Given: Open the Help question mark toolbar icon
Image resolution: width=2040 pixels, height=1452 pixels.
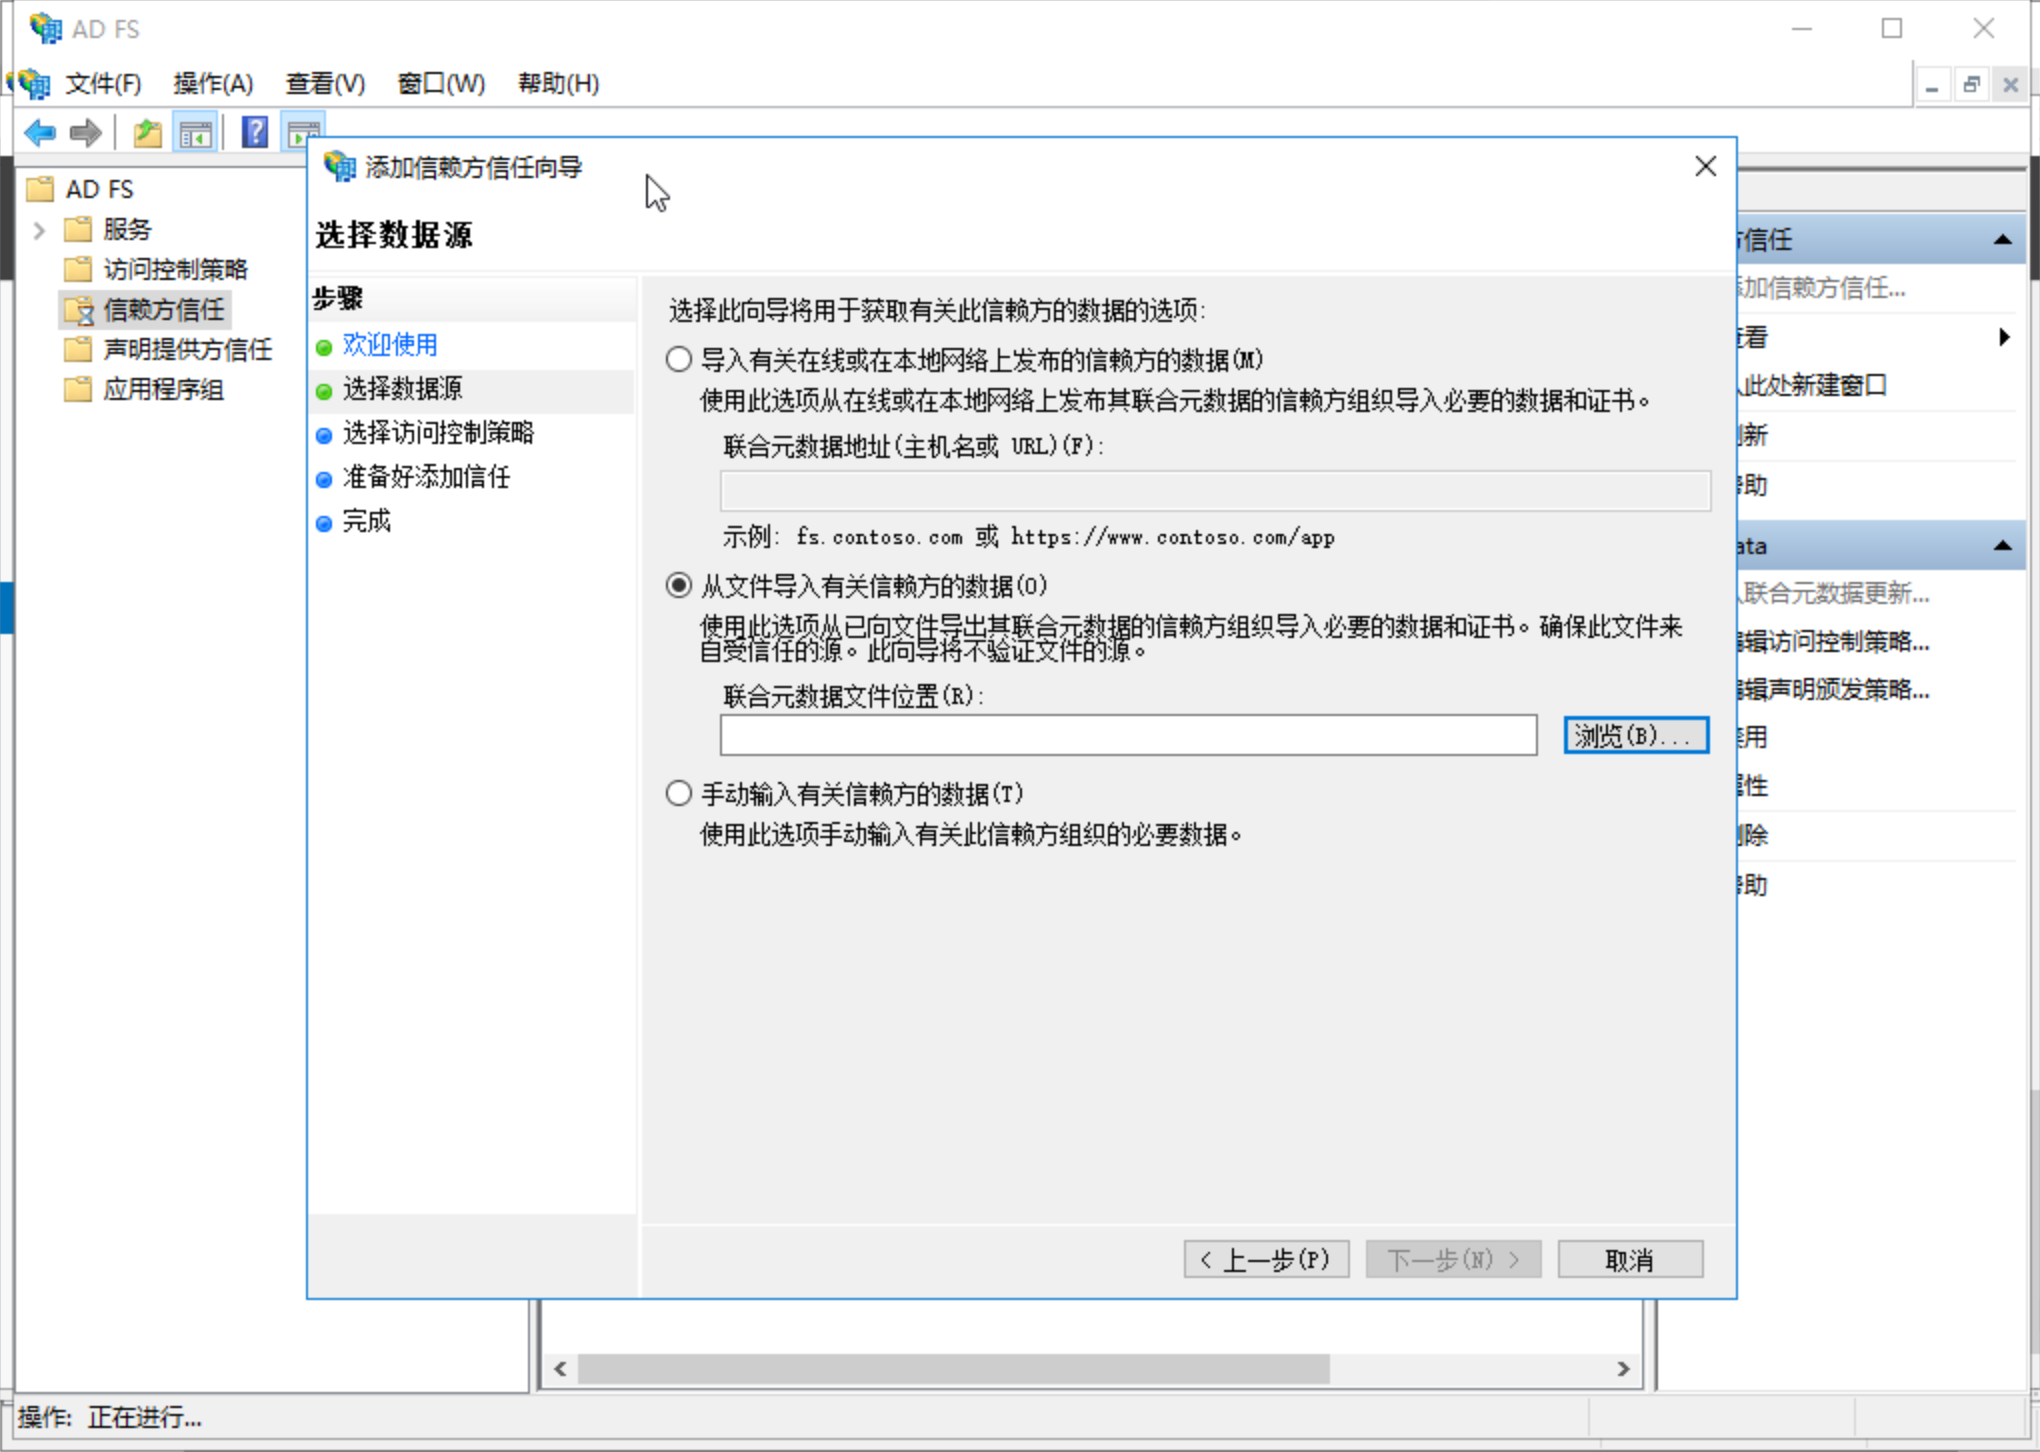Looking at the screenshot, I should (255, 132).
